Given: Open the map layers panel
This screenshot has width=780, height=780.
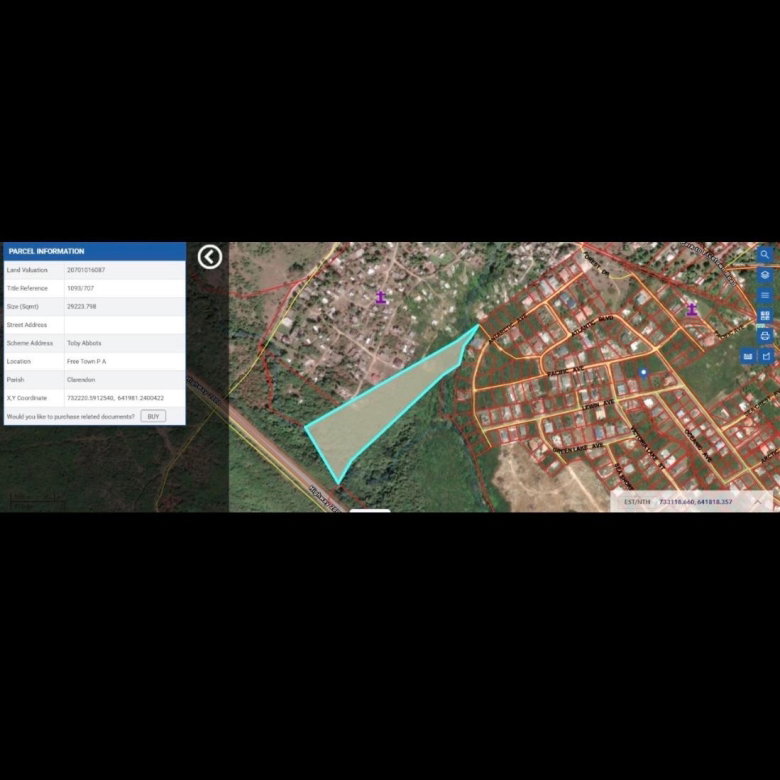Looking at the screenshot, I should [x=765, y=275].
